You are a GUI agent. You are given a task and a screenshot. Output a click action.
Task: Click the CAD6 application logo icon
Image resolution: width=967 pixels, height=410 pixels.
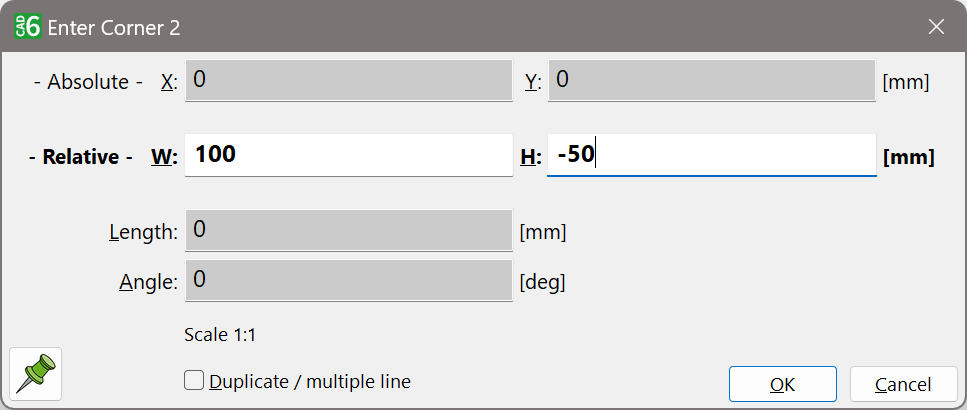(x=27, y=27)
